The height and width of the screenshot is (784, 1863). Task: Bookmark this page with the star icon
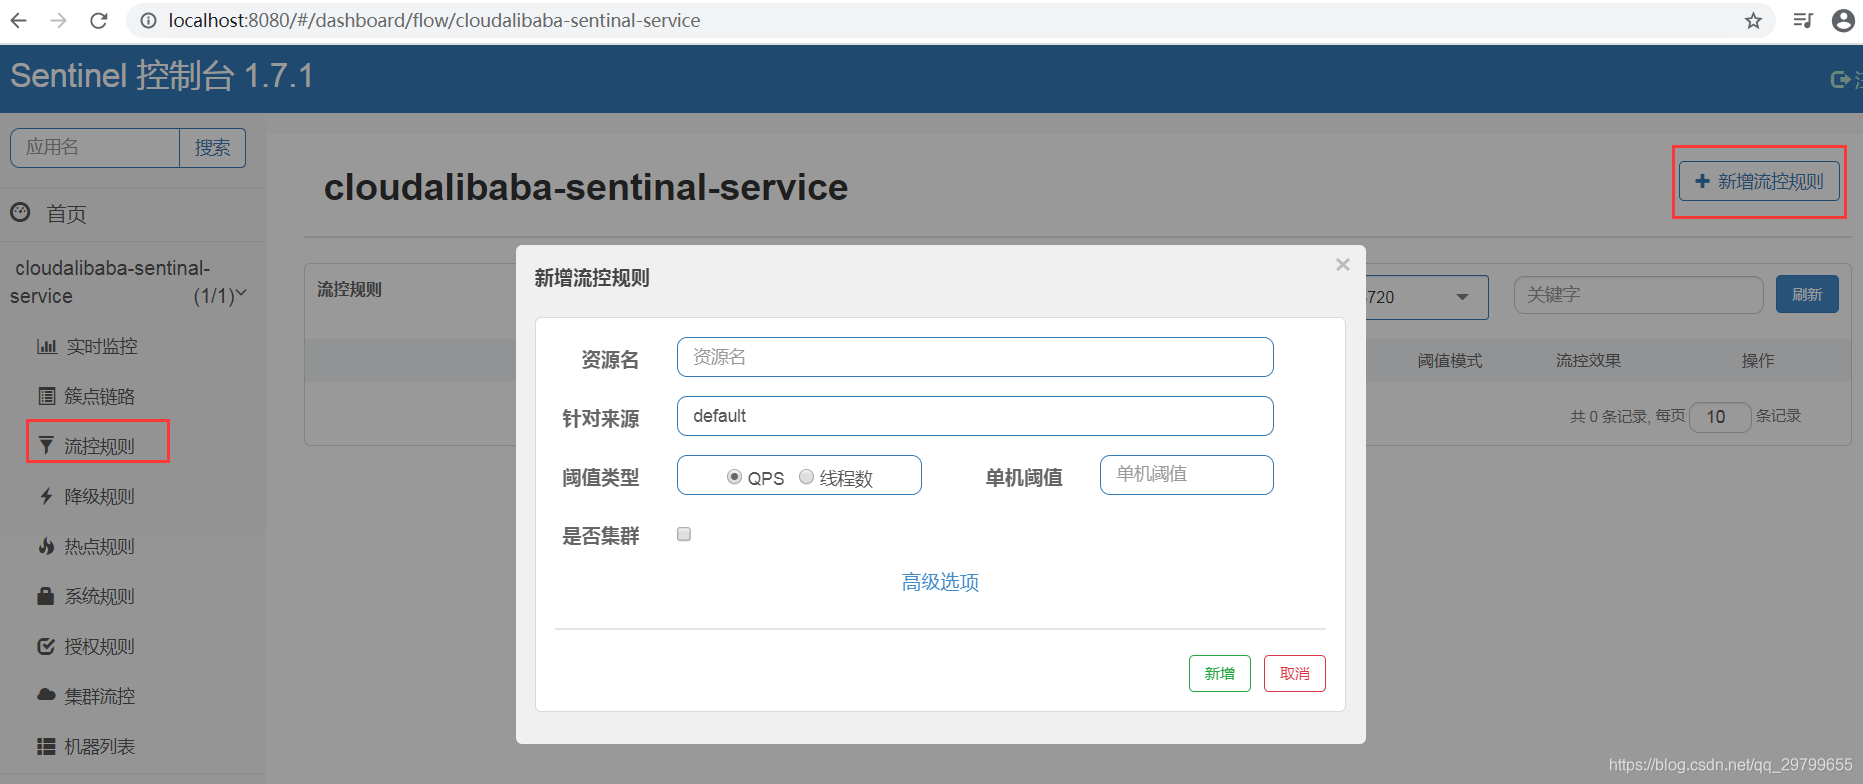pos(1753,20)
